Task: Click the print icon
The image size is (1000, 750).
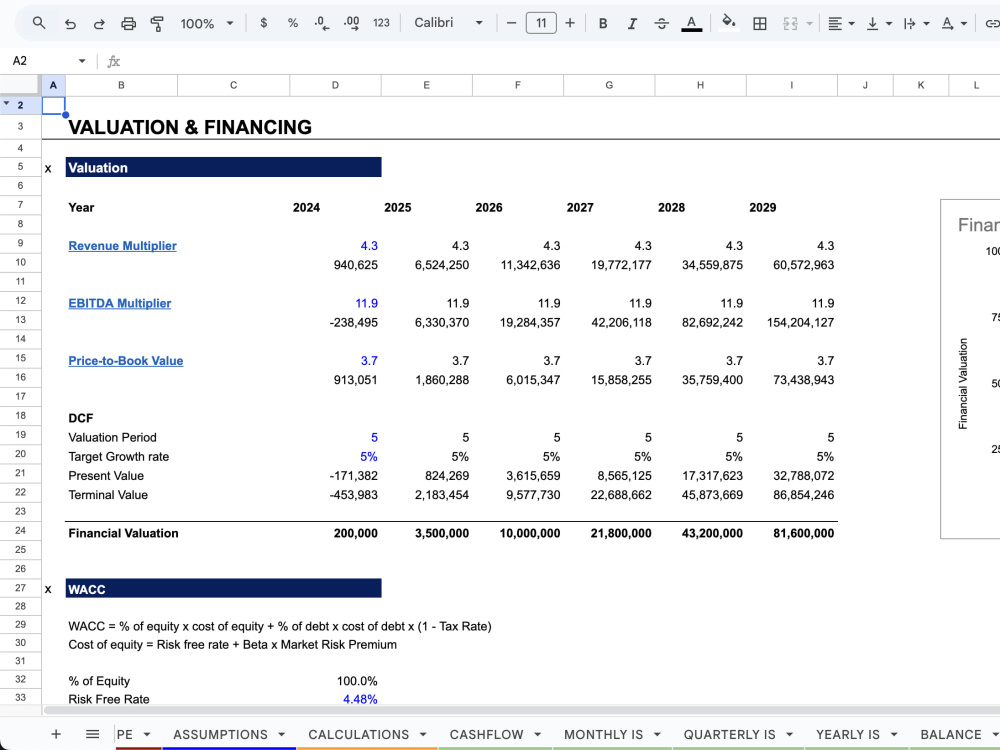Action: click(x=128, y=24)
